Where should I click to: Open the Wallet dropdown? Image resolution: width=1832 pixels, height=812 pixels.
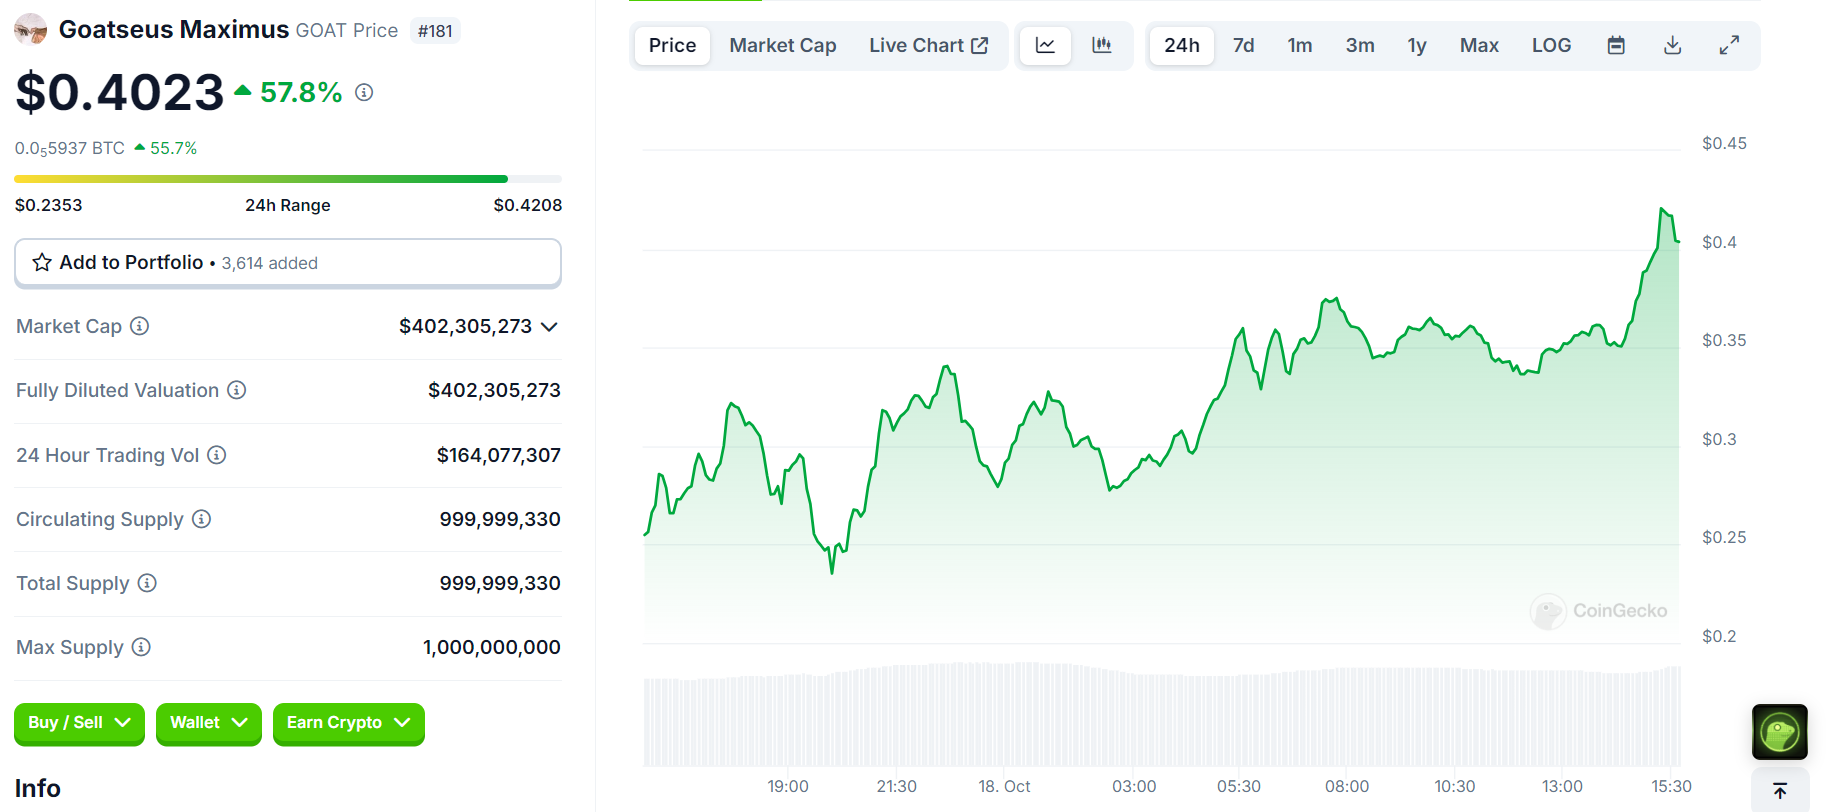(x=209, y=723)
